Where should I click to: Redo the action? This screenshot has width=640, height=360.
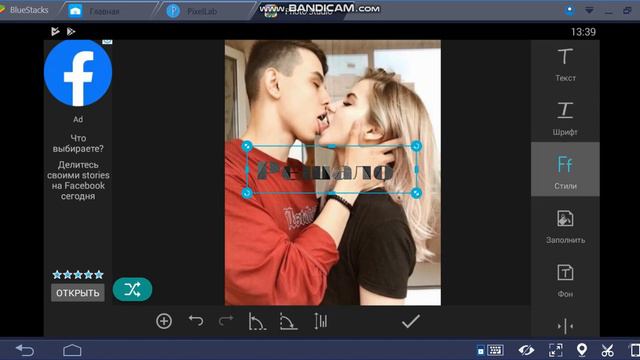[226, 321]
